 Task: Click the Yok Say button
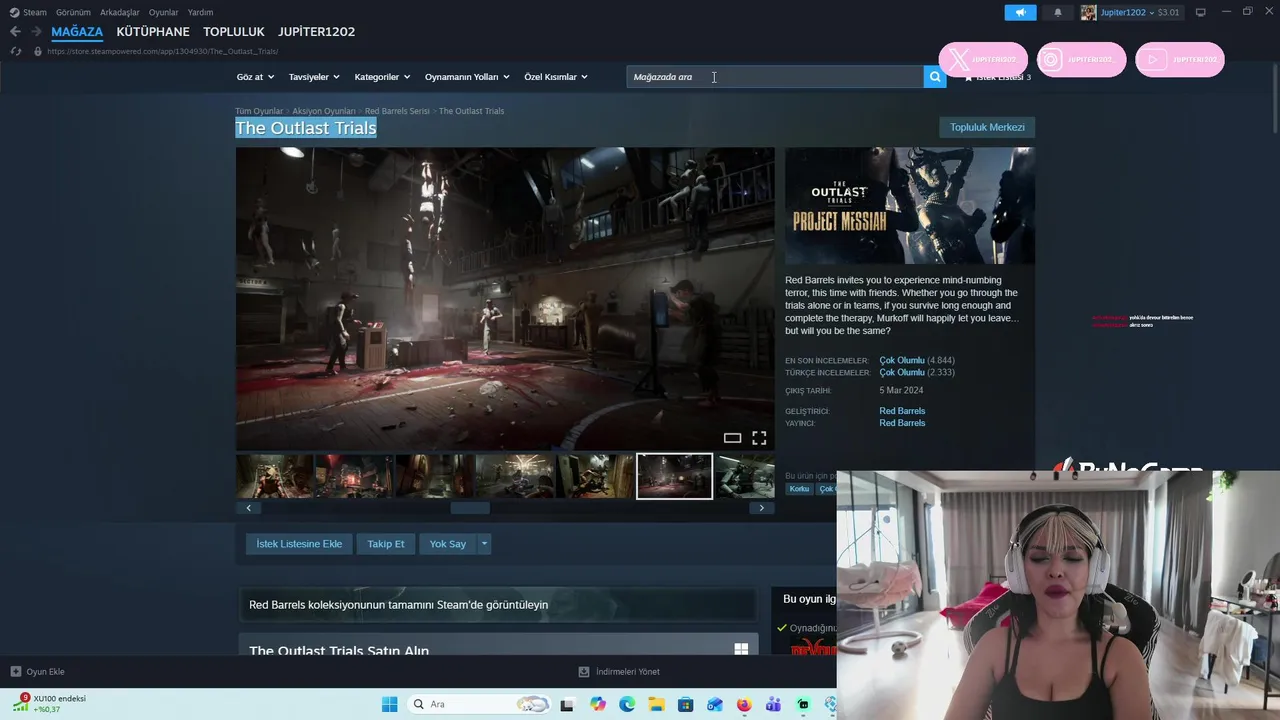click(x=448, y=544)
